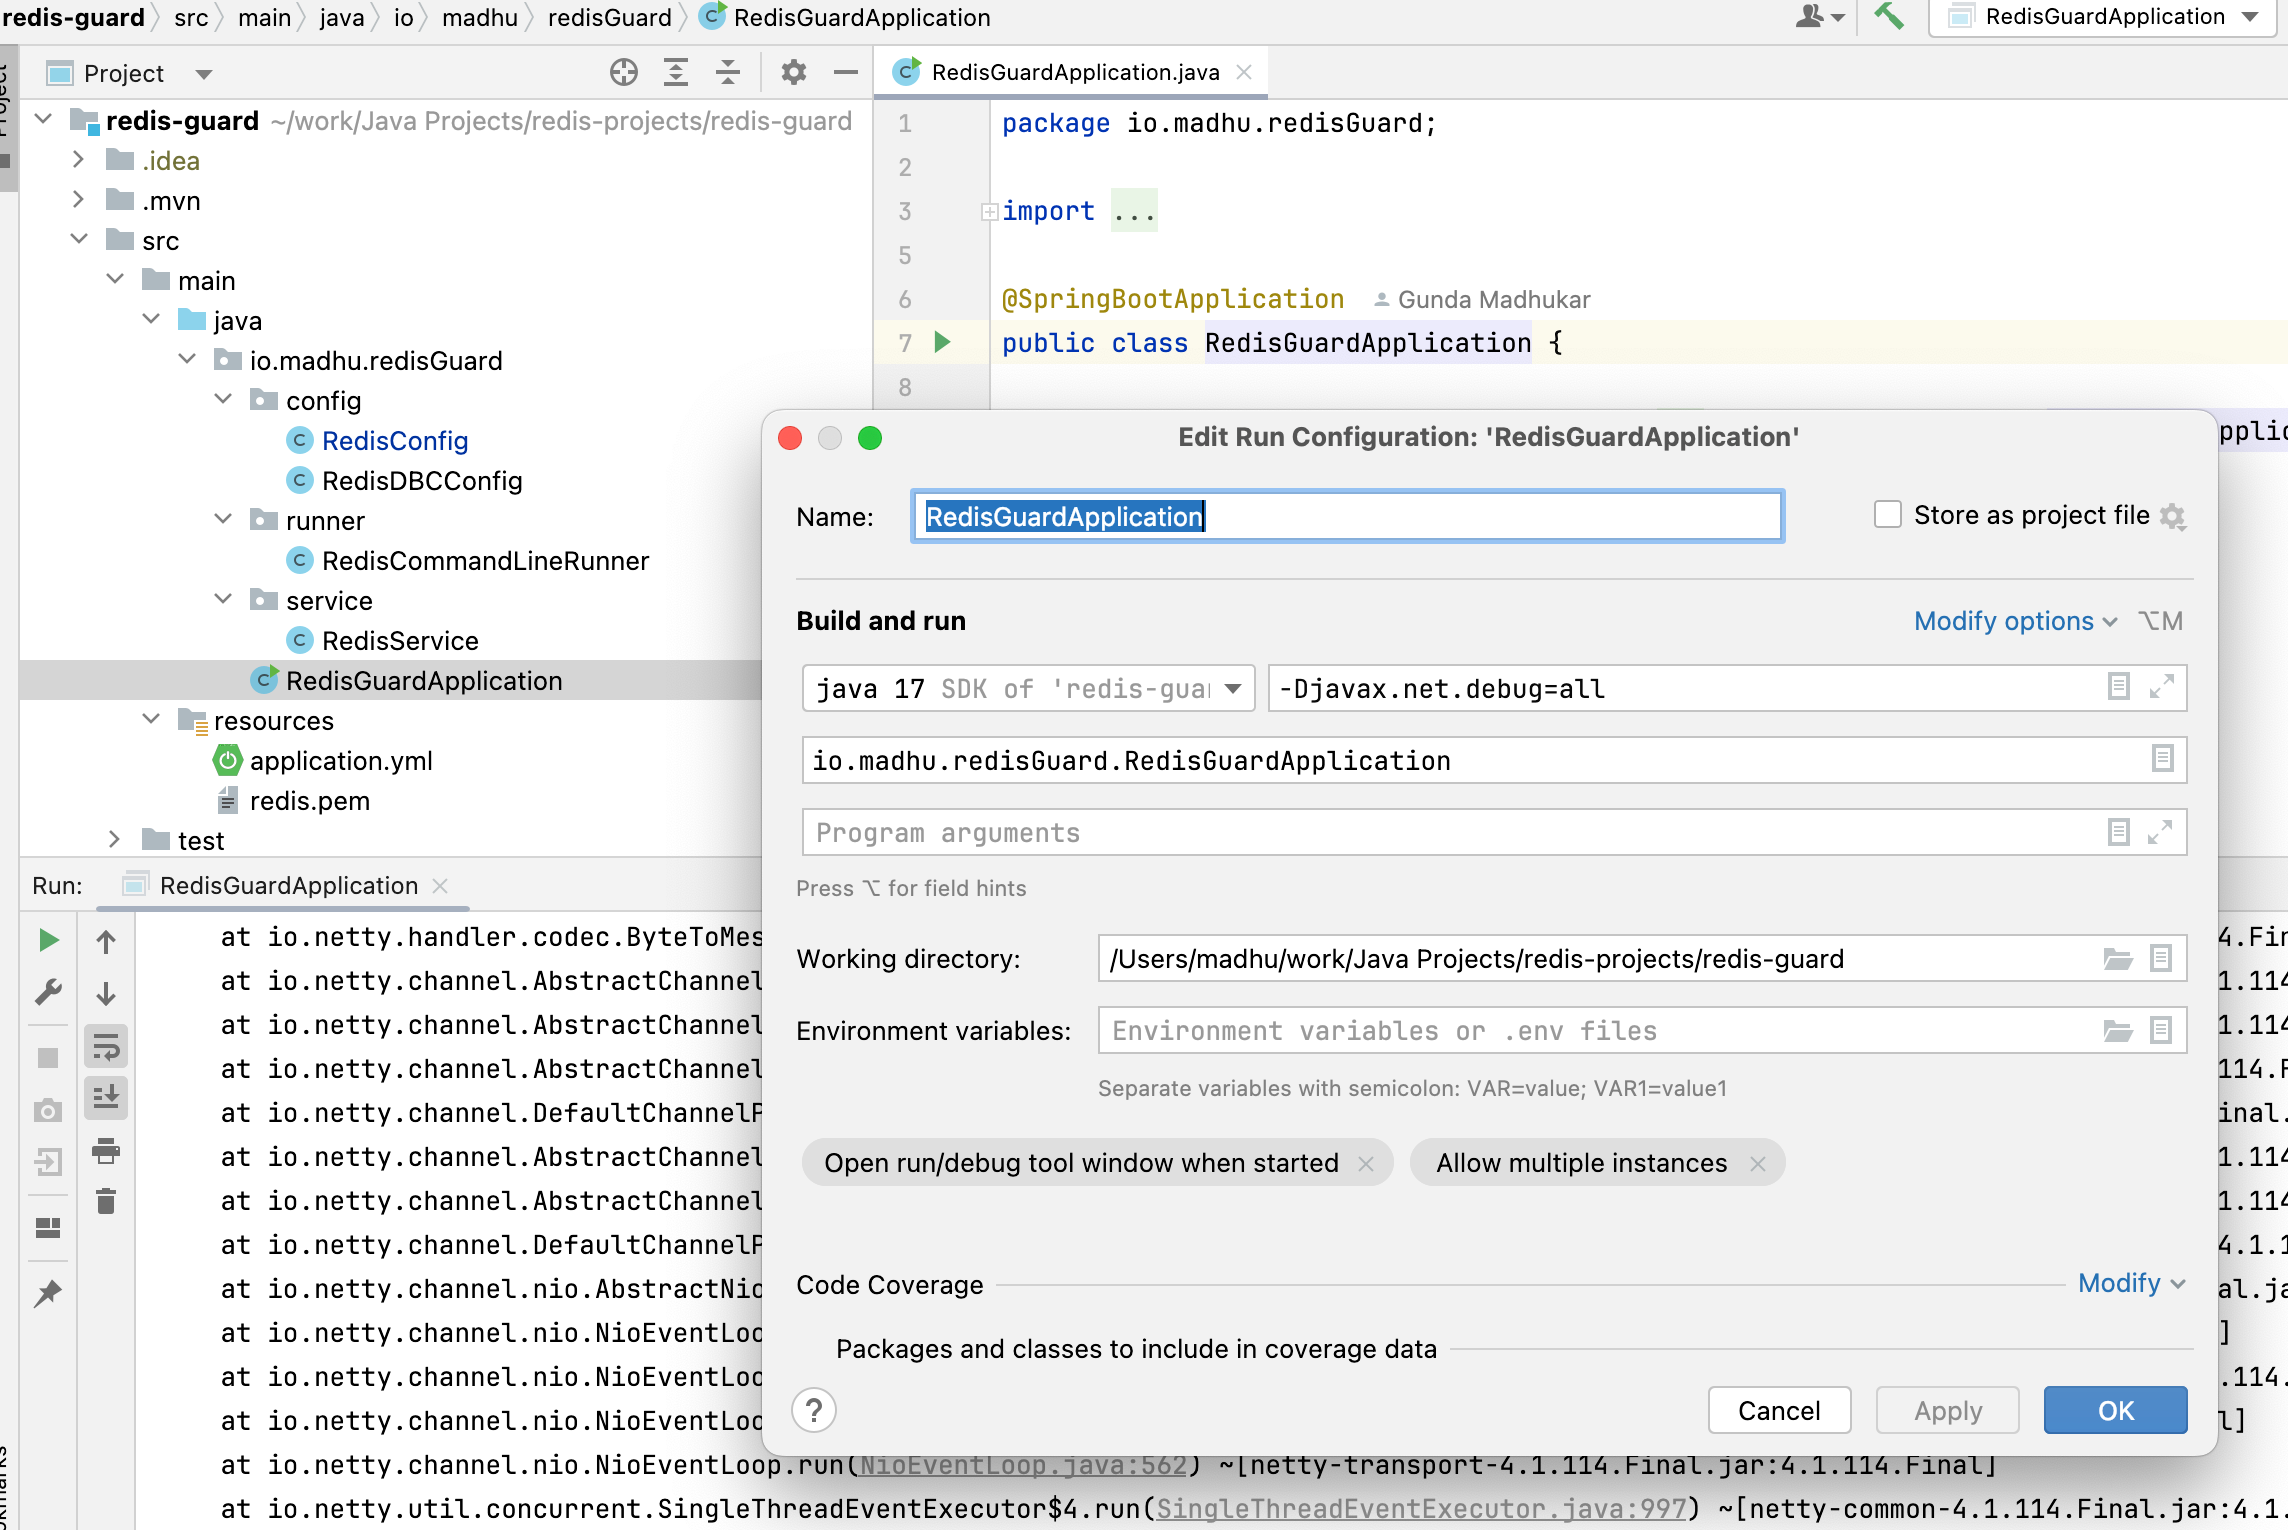Click the up arrow stack trace icon
Screen dimensions: 2288x1530
(106, 940)
